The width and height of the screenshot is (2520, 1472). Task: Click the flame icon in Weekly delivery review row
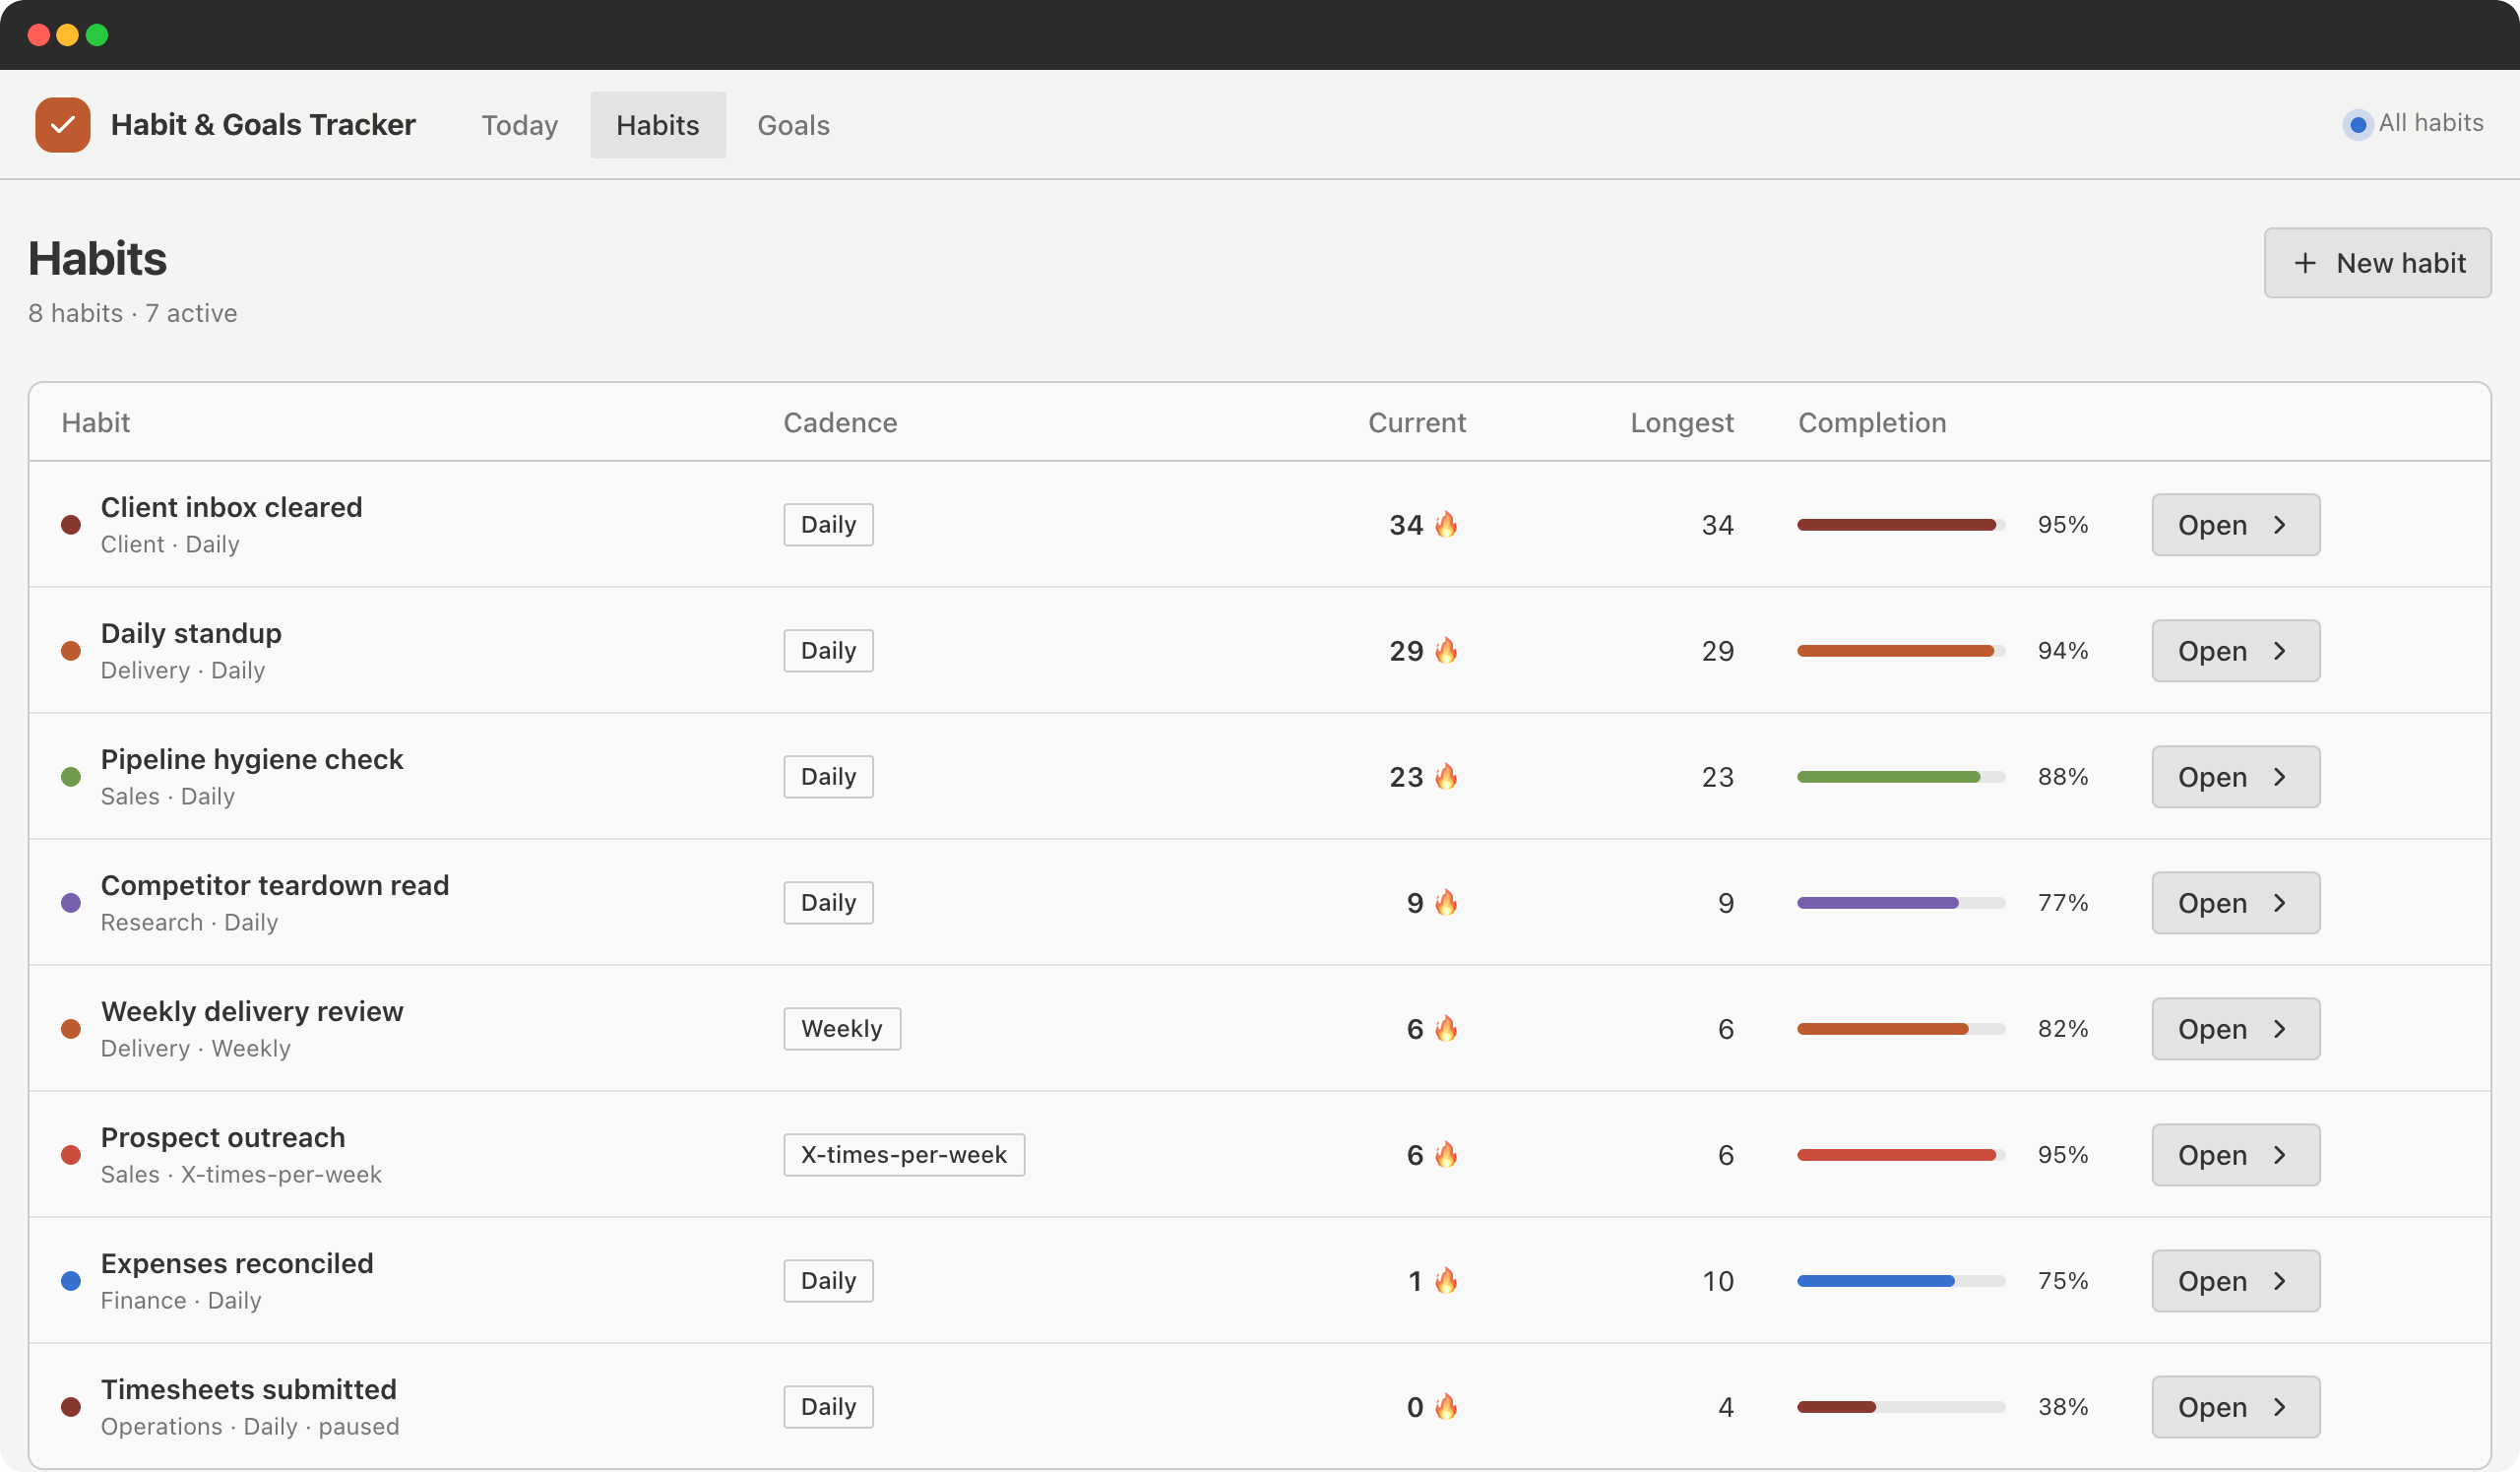pyautogui.click(x=1446, y=1028)
